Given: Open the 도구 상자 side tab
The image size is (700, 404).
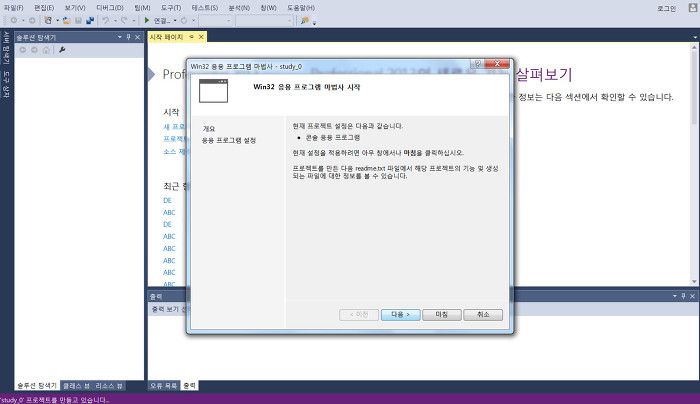Looking at the screenshot, I should coord(6,84).
